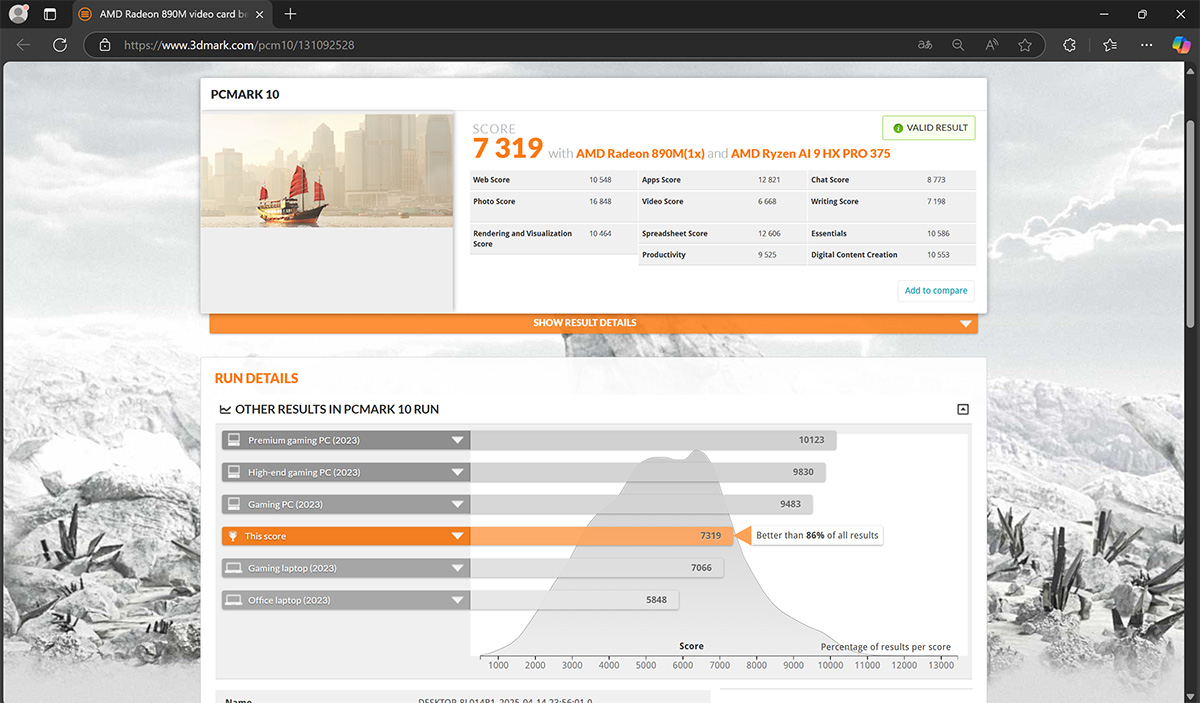1200x703 pixels.
Task: Click the zoom magnifier icon in address bar
Action: [x=958, y=45]
